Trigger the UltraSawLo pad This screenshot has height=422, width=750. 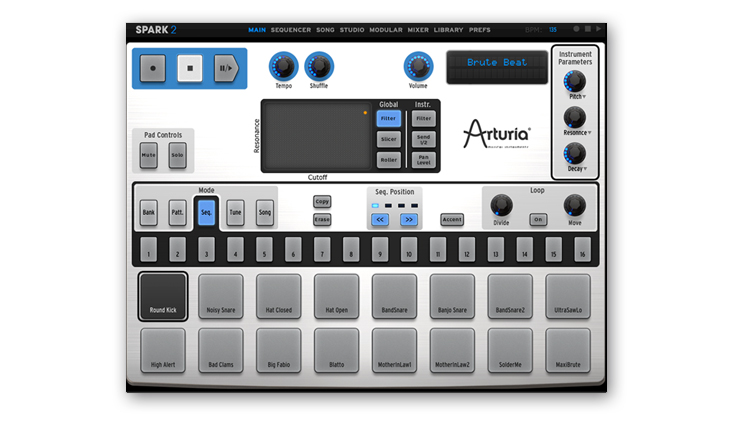(x=568, y=296)
